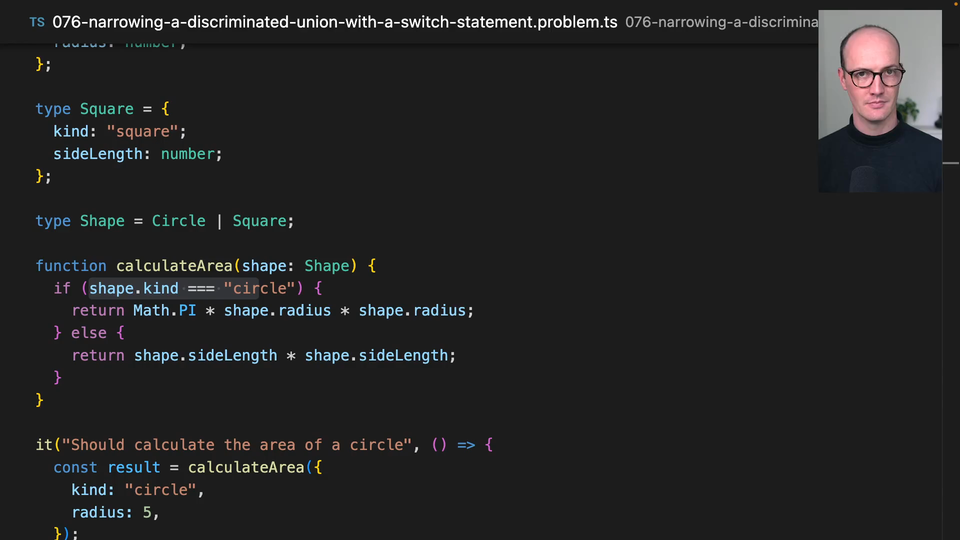The width and height of the screenshot is (960, 540).
Task: Place cursor on highlighted shape.kind expression
Action: pos(134,289)
